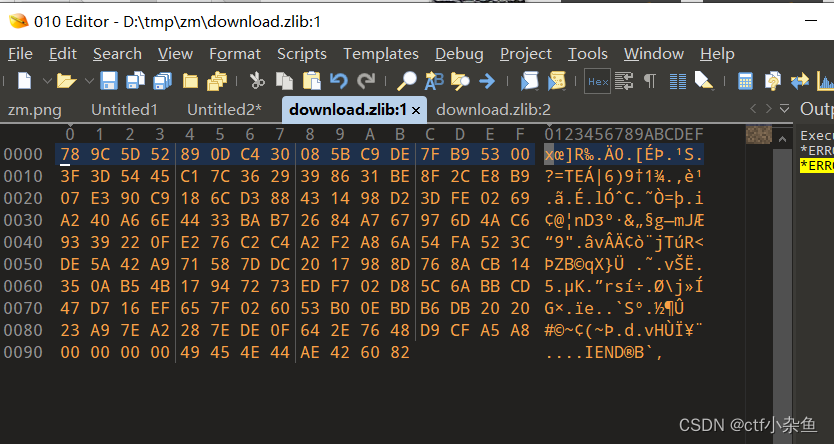Click hex byte 82 in row 0090
Viewport: 834px width, 444px height.
(399, 352)
